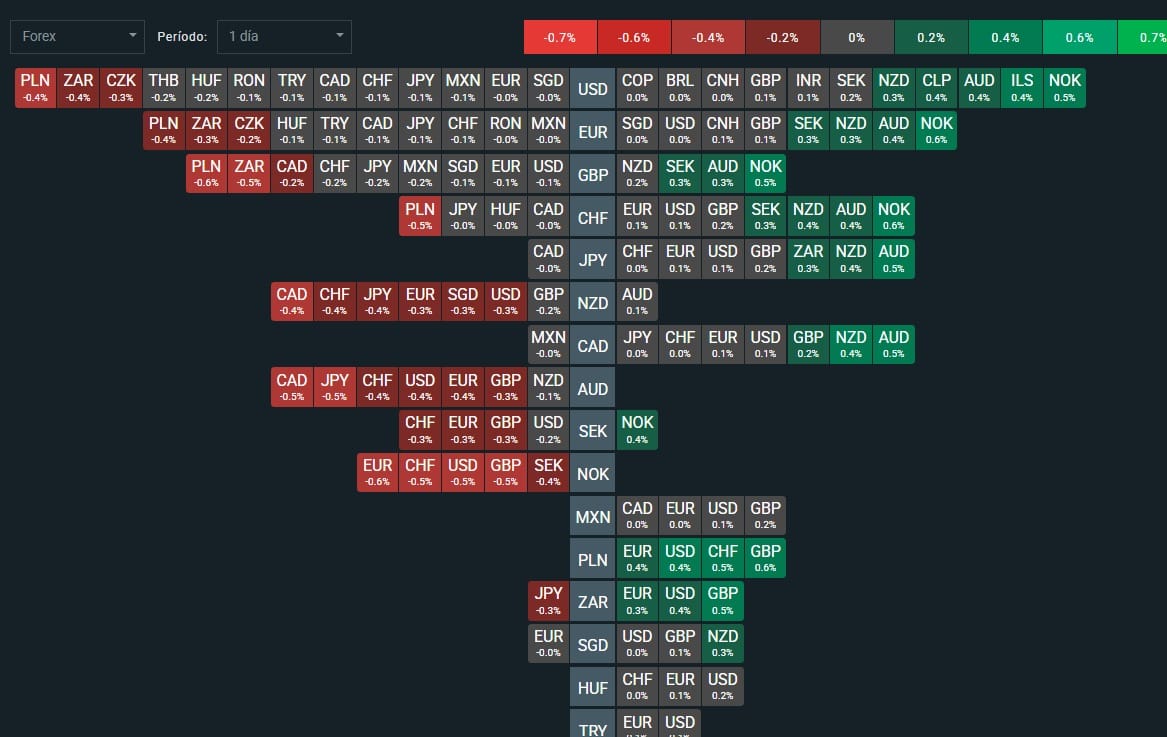Select the COP cell in the USD row
This screenshot has height=737, width=1167.
637,88
